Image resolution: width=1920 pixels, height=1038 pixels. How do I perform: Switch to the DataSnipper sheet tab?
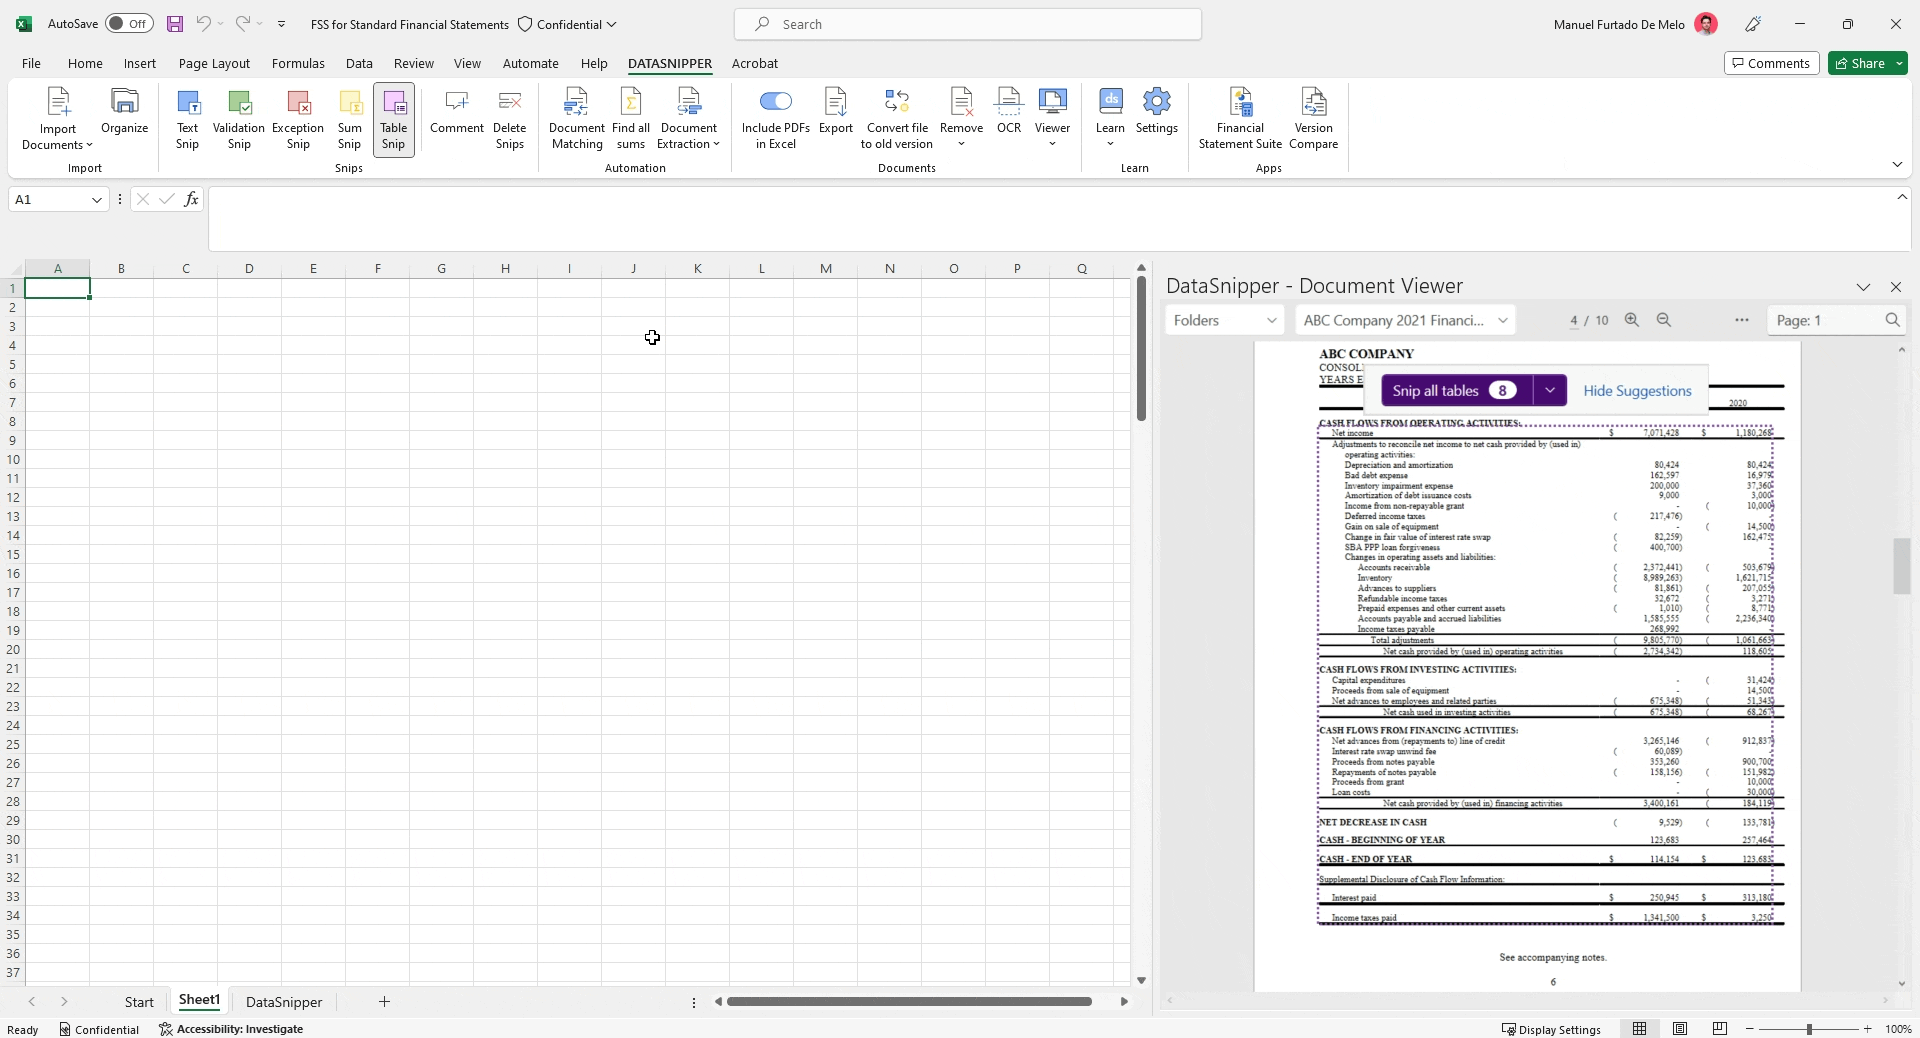tap(284, 1002)
